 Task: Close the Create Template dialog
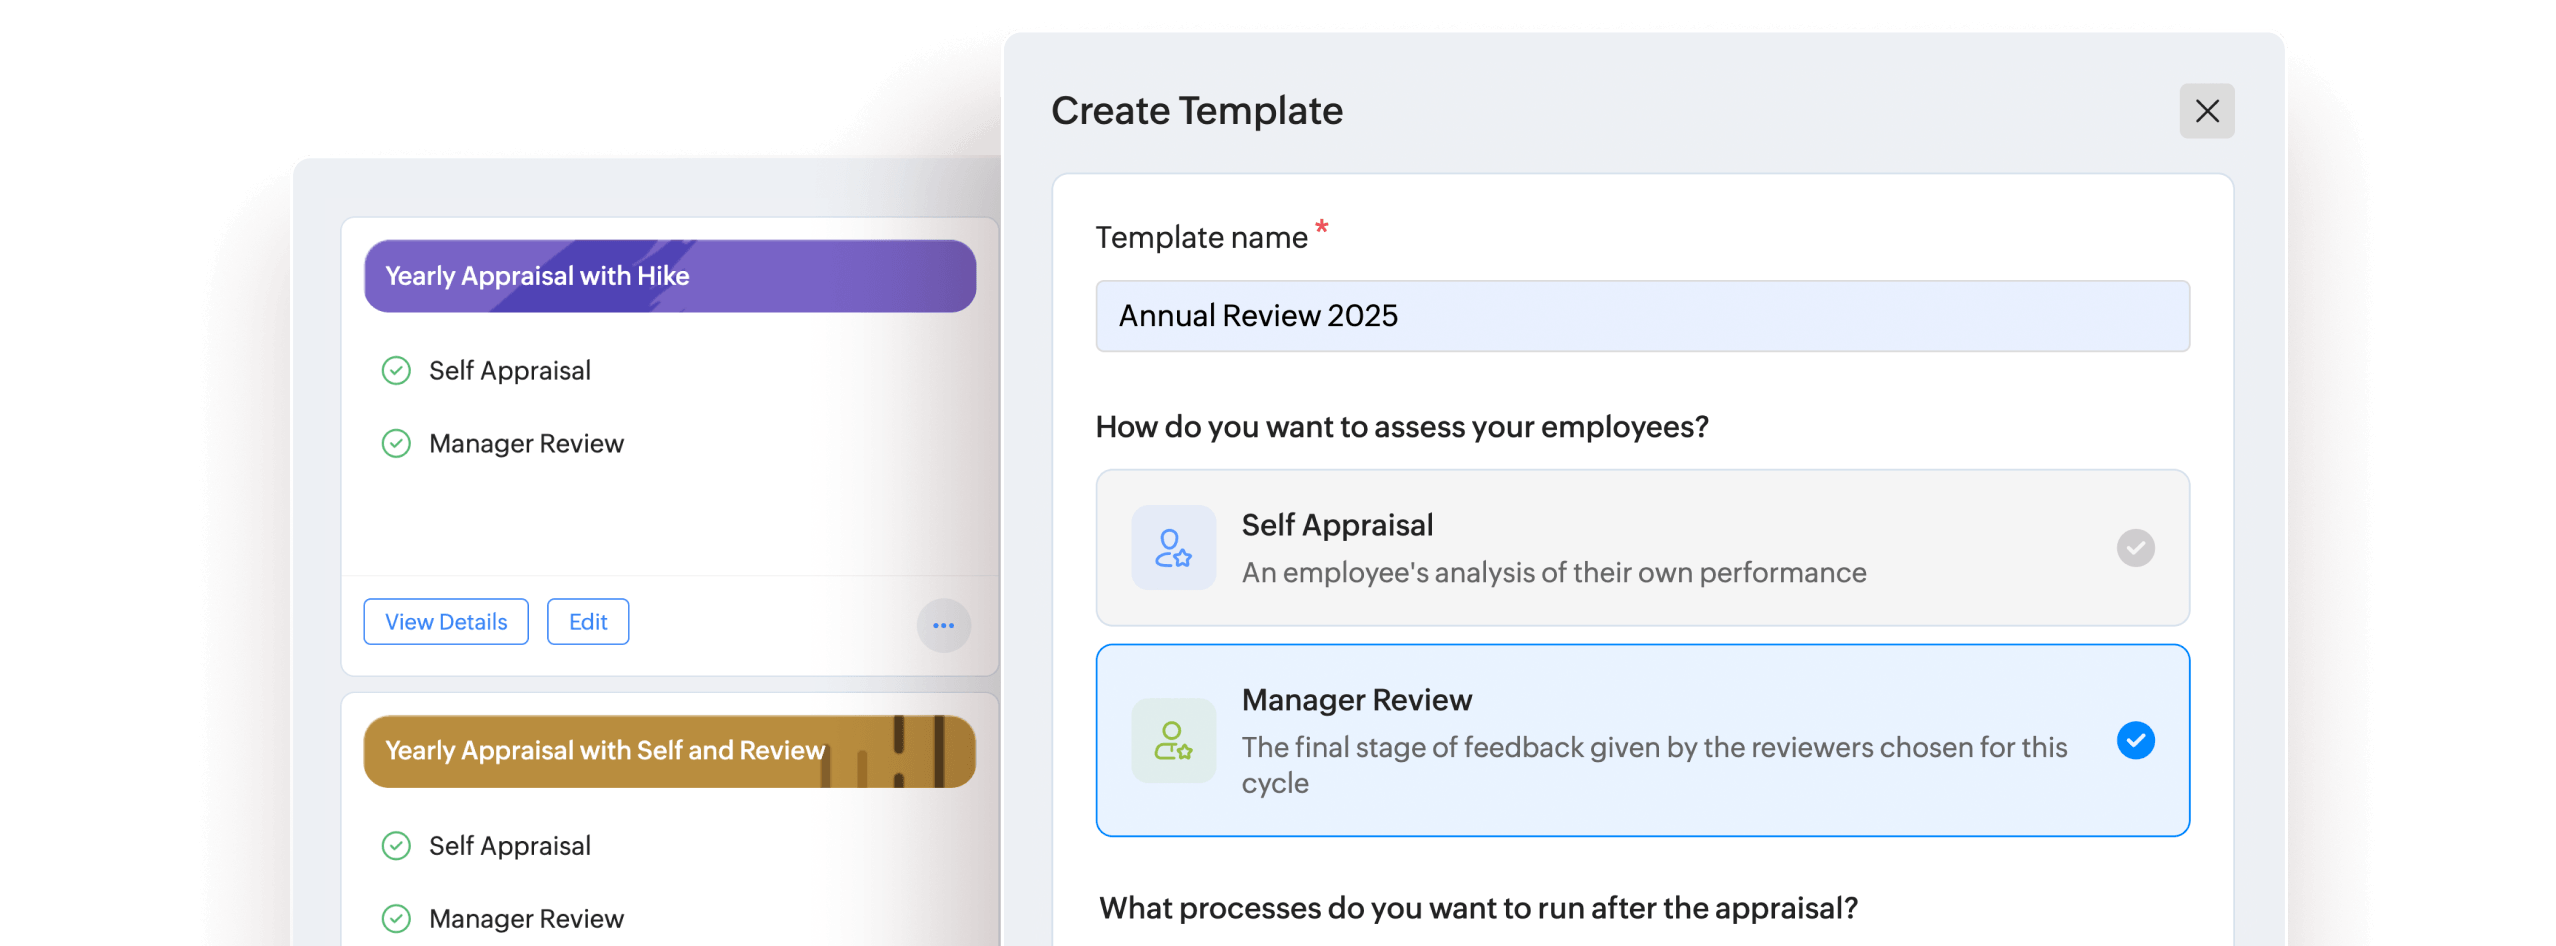2206,110
